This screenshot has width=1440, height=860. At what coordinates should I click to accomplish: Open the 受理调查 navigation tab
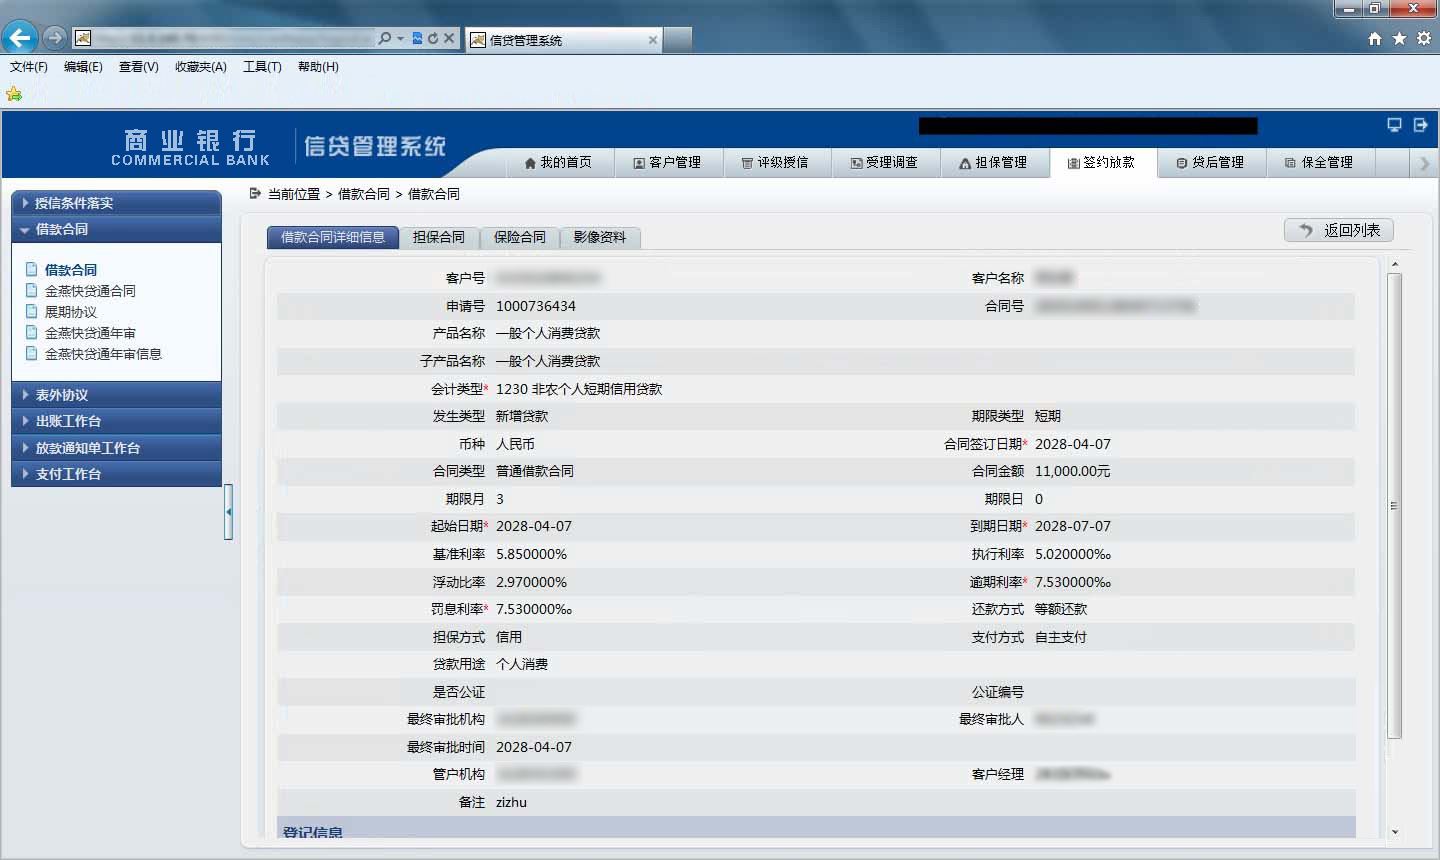pos(884,162)
